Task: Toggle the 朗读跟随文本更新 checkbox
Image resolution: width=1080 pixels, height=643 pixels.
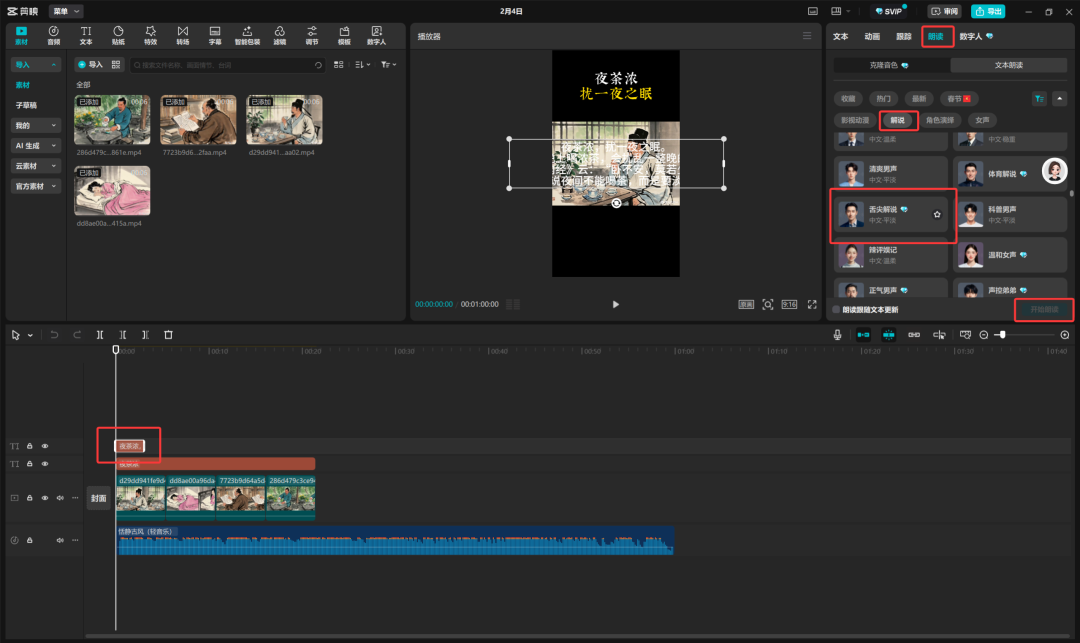Action: (836, 310)
